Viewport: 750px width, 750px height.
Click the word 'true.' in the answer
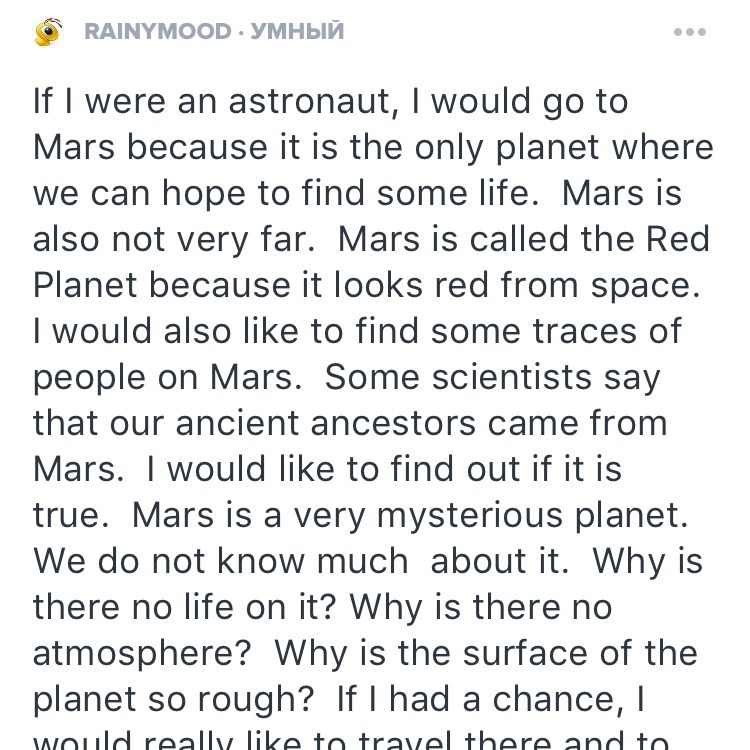[71, 515]
